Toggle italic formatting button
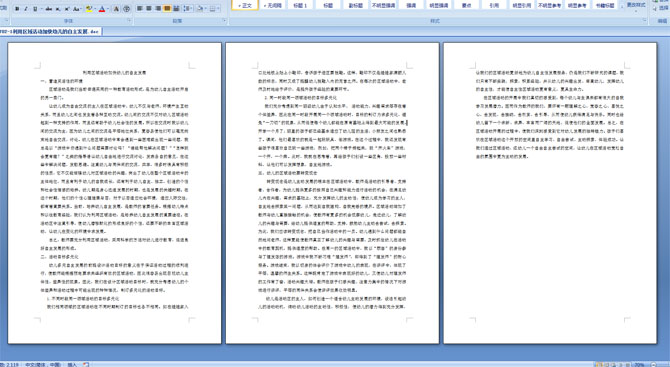670x367 pixels. pos(26,9)
